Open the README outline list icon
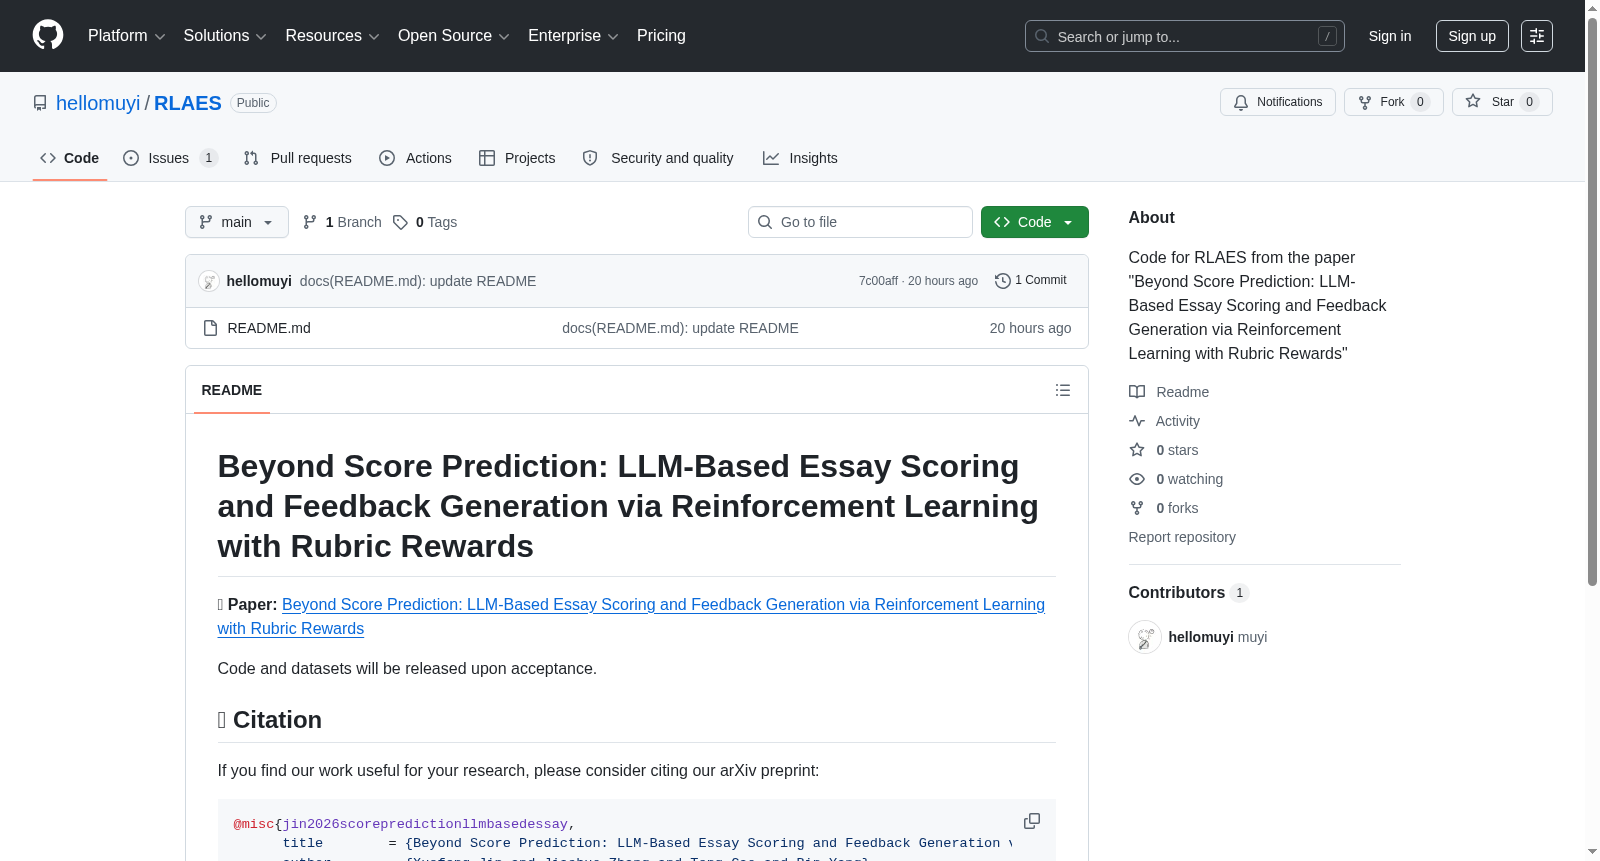The image size is (1600, 861). [x=1063, y=390]
